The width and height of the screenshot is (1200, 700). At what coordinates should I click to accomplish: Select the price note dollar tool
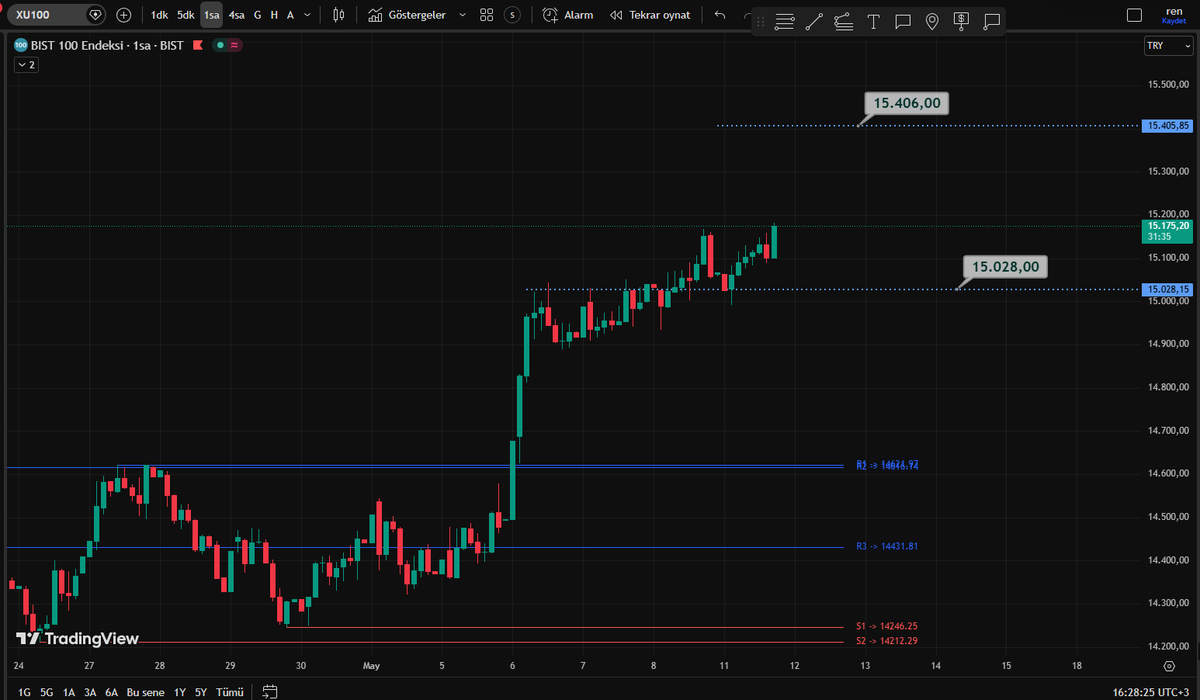[x=961, y=21]
